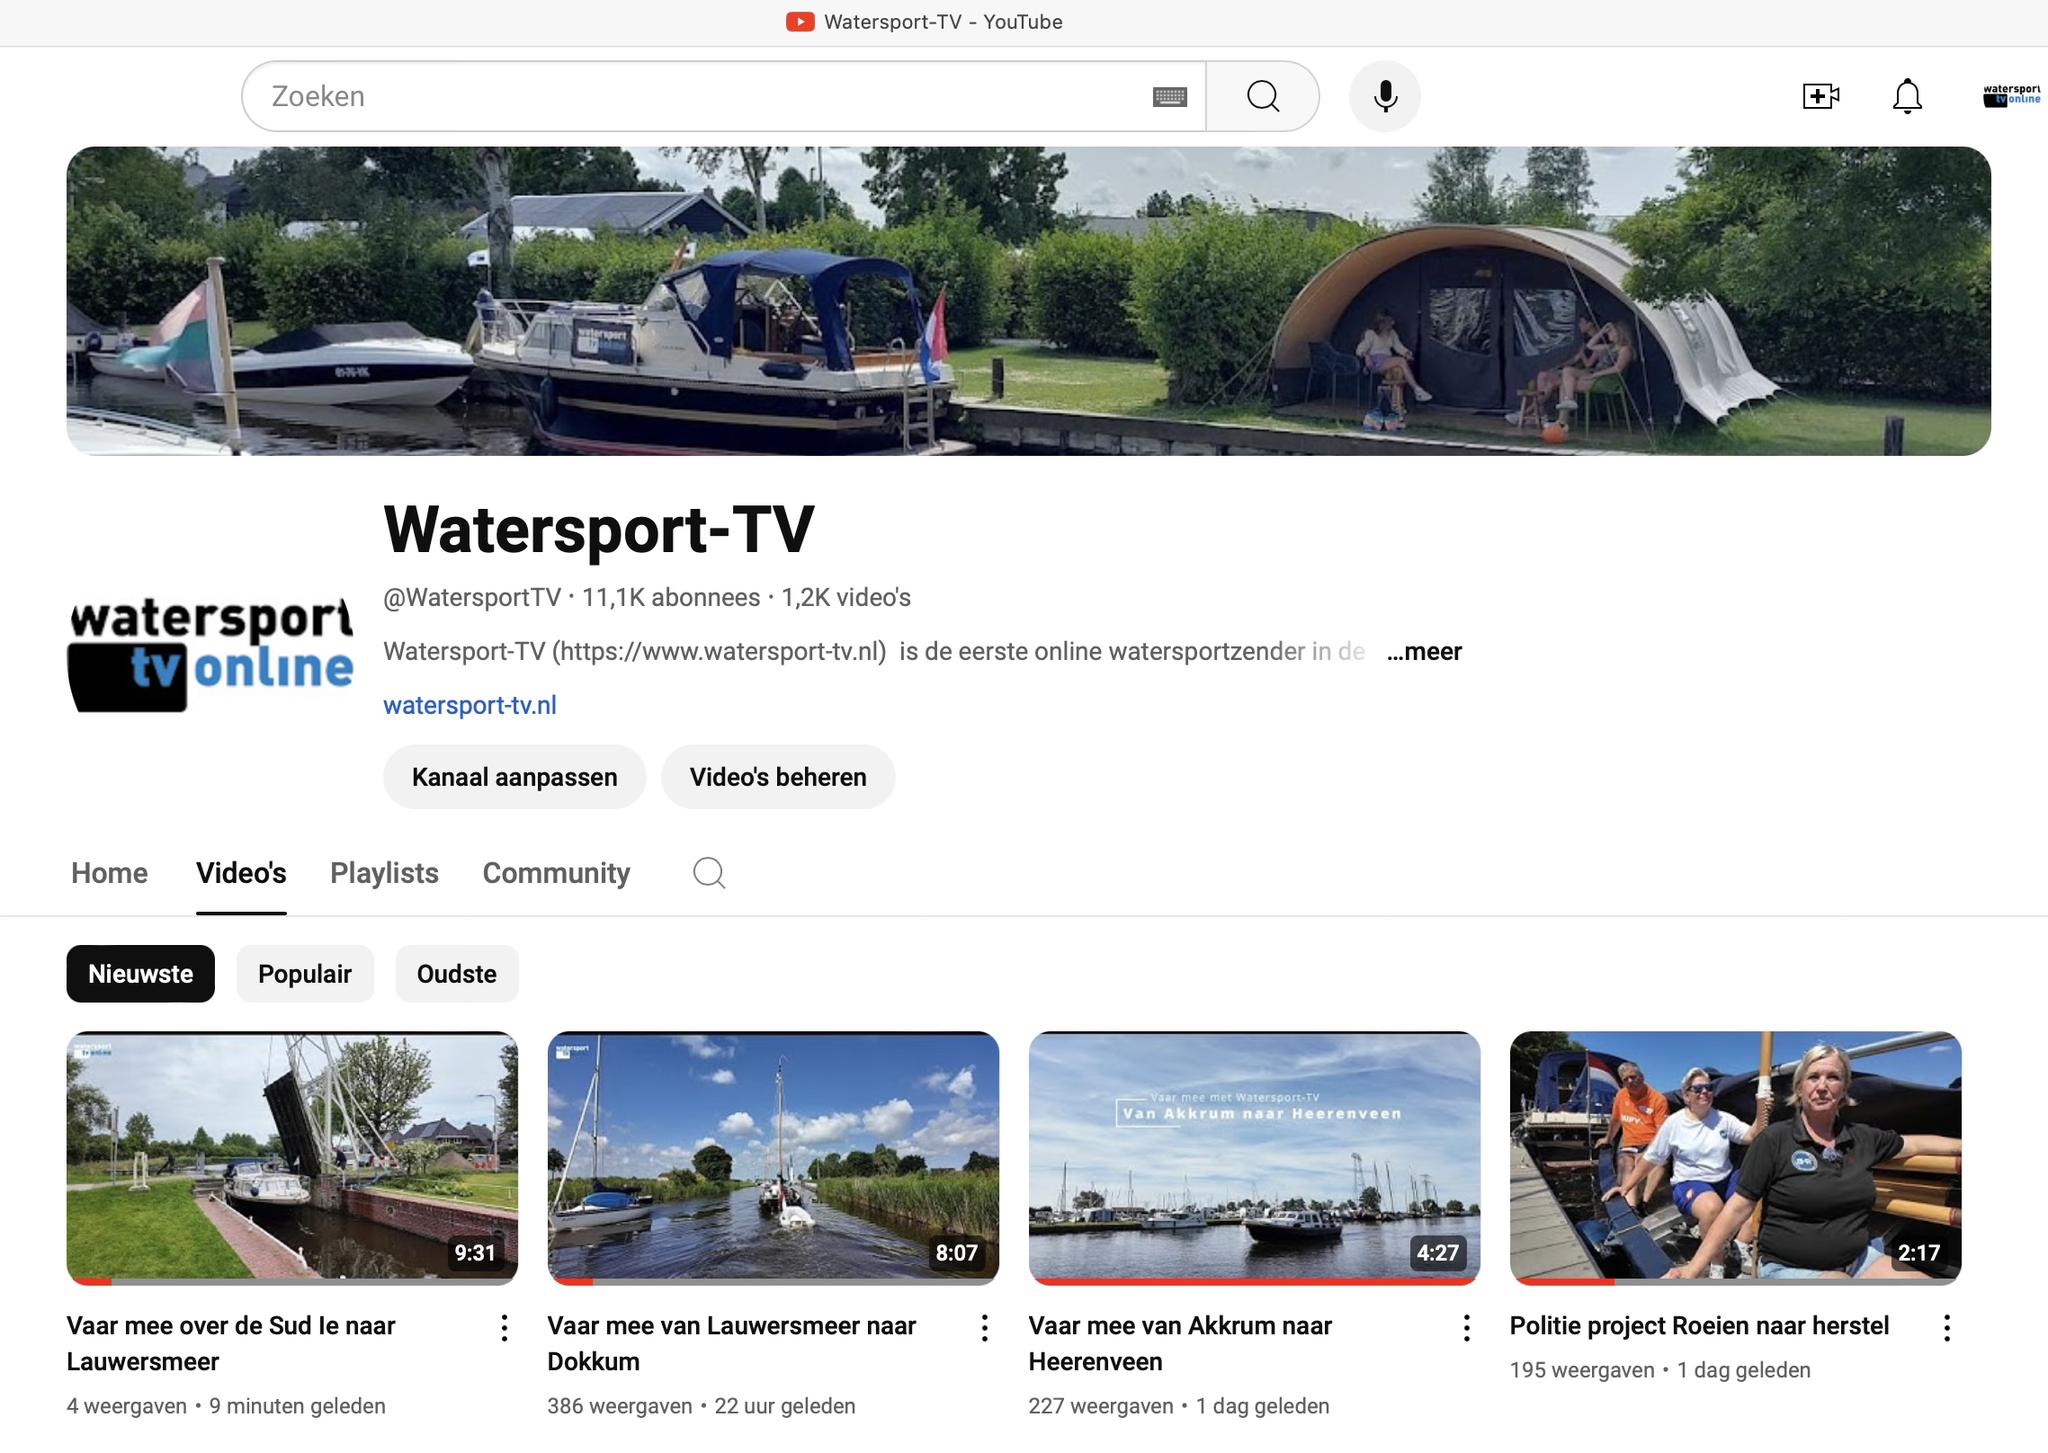Open the on-screen keyboard in the search bar

[1170, 96]
